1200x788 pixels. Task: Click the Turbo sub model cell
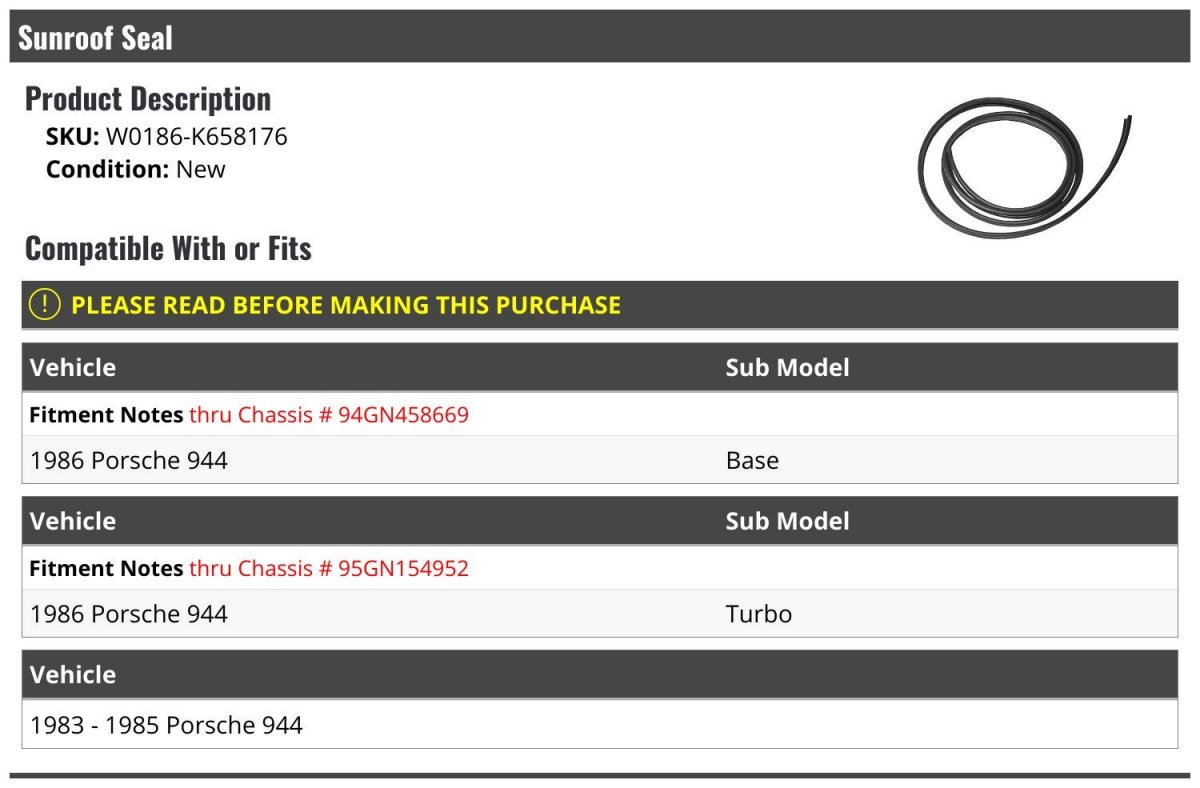[759, 613]
